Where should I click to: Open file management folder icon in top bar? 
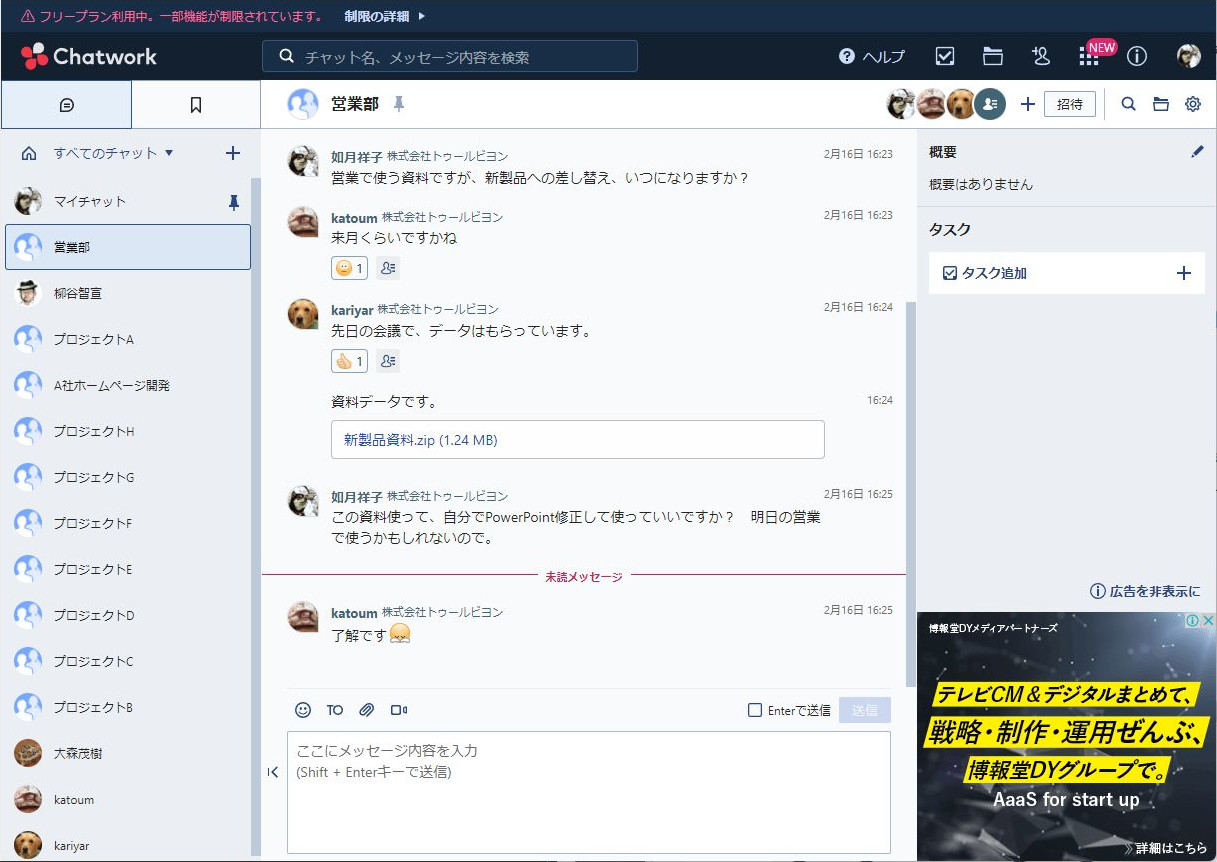(992, 56)
